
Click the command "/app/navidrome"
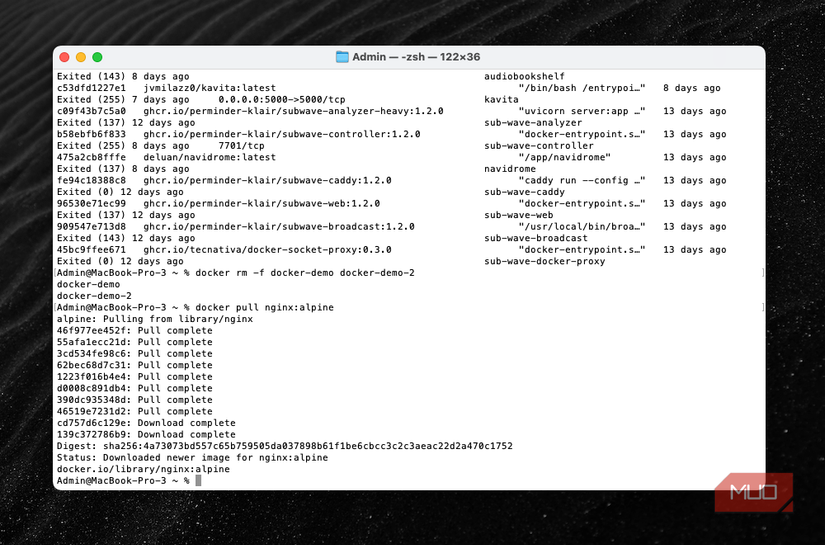(565, 157)
